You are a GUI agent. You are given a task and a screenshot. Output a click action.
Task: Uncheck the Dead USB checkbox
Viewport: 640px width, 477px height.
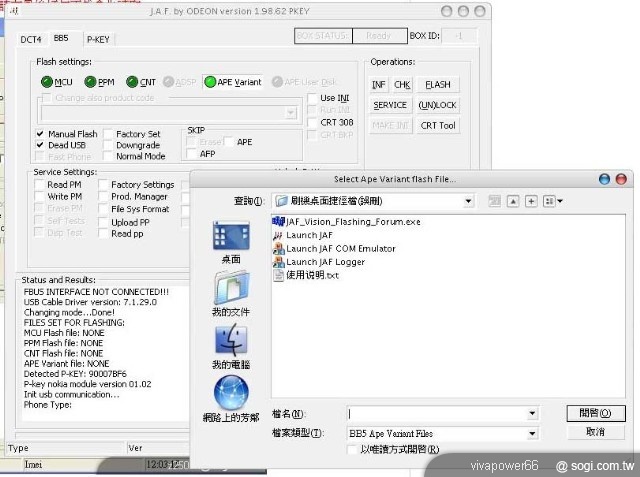tap(40, 145)
